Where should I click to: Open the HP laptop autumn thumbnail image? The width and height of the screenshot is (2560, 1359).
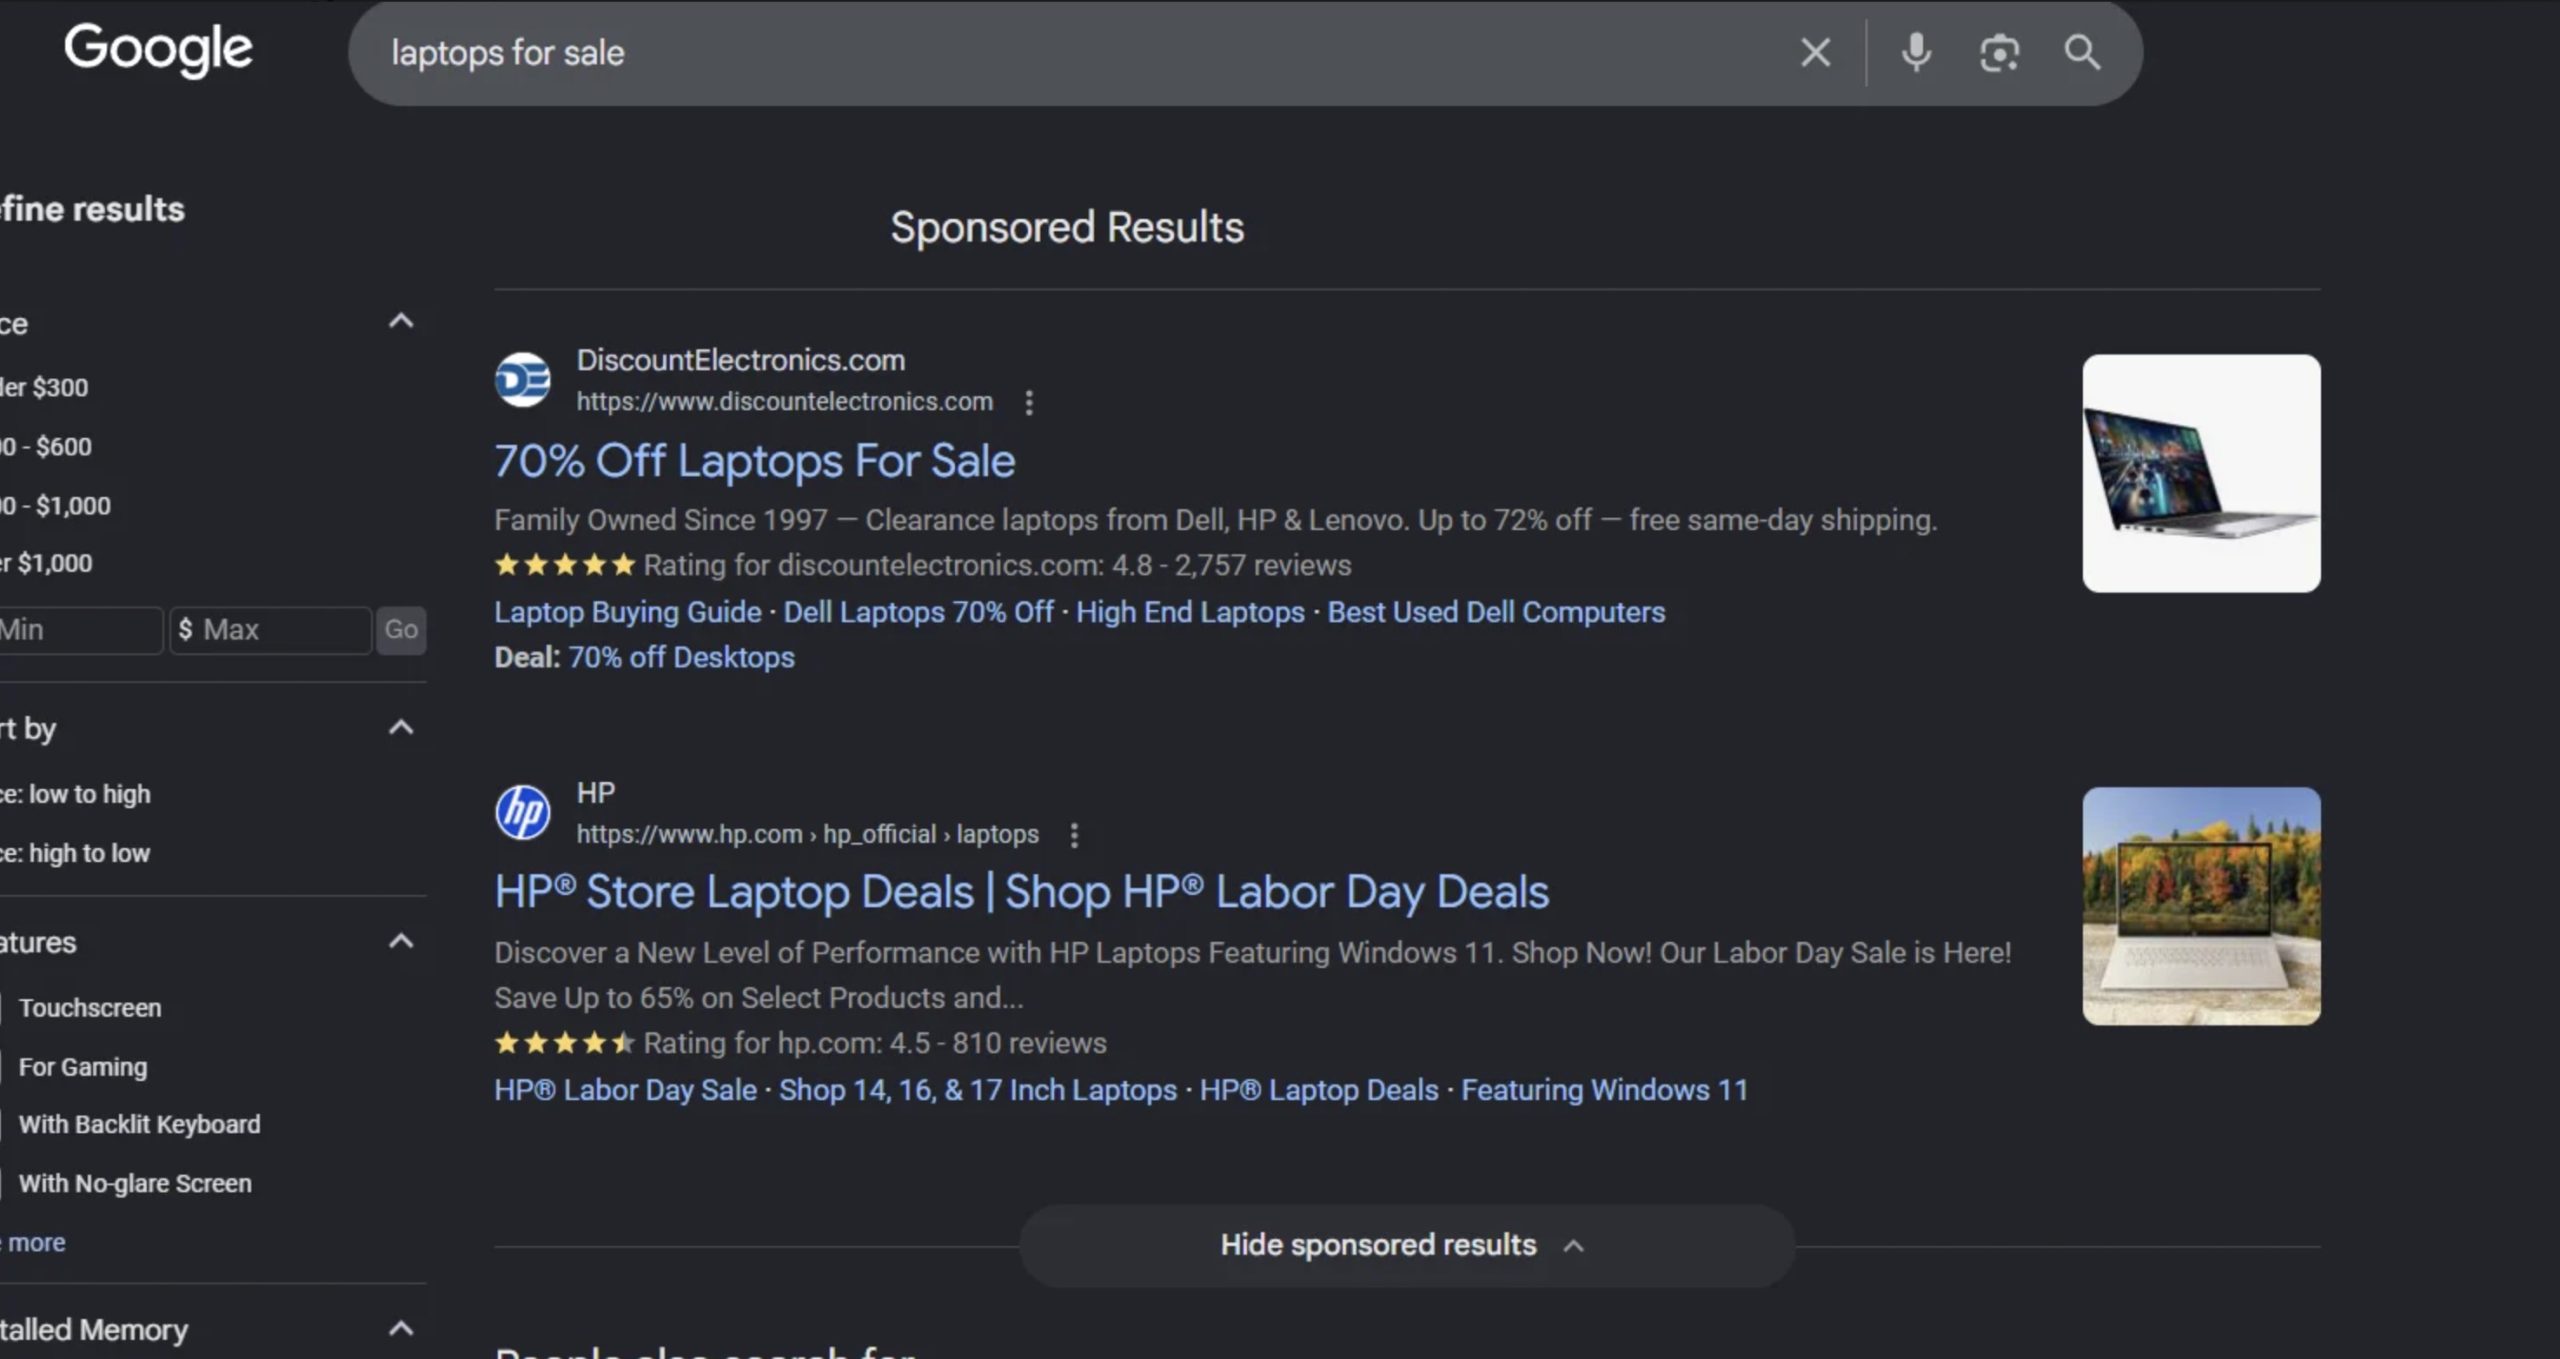(2201, 906)
